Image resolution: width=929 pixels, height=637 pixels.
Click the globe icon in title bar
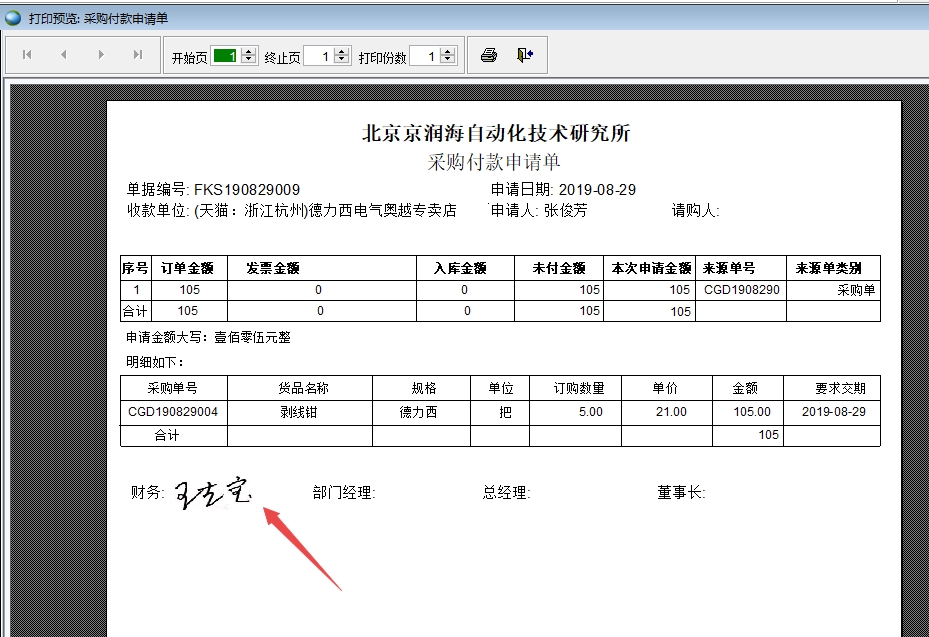pyautogui.click(x=13, y=17)
